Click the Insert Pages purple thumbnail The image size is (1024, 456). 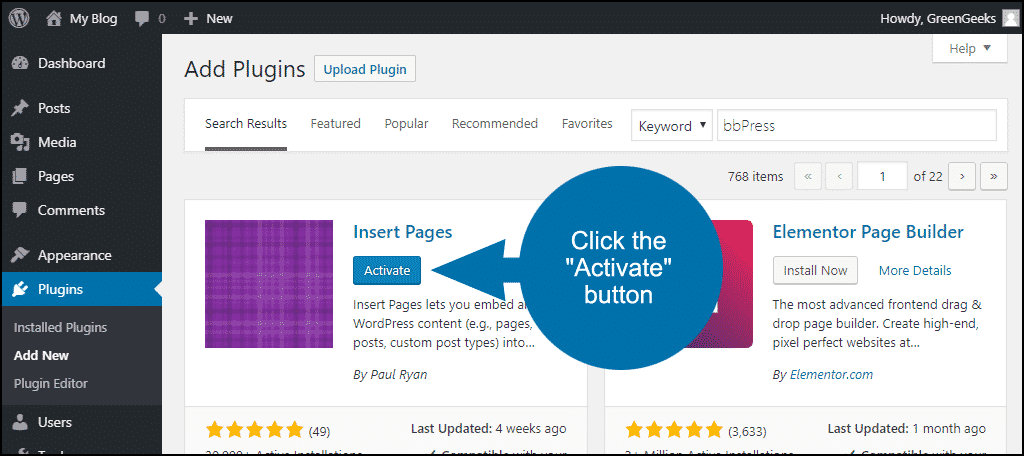pos(269,284)
